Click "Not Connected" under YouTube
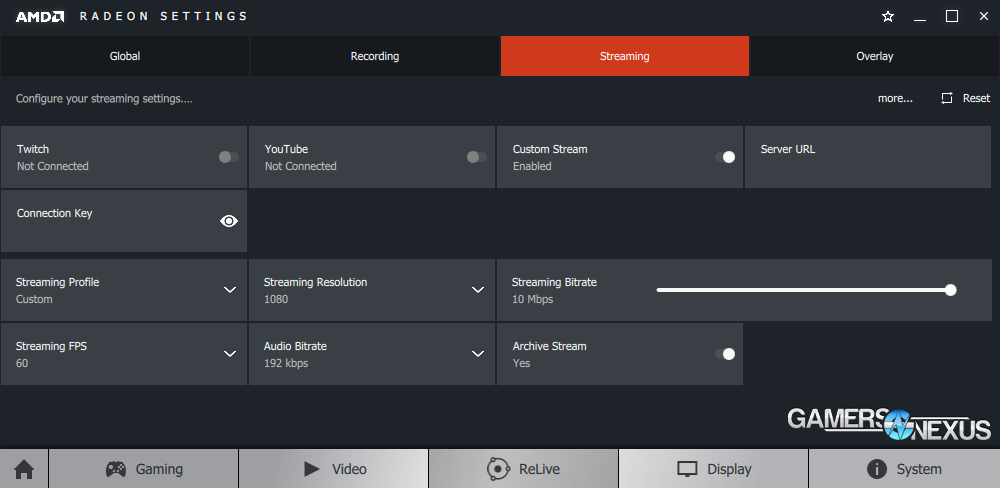 coord(300,166)
